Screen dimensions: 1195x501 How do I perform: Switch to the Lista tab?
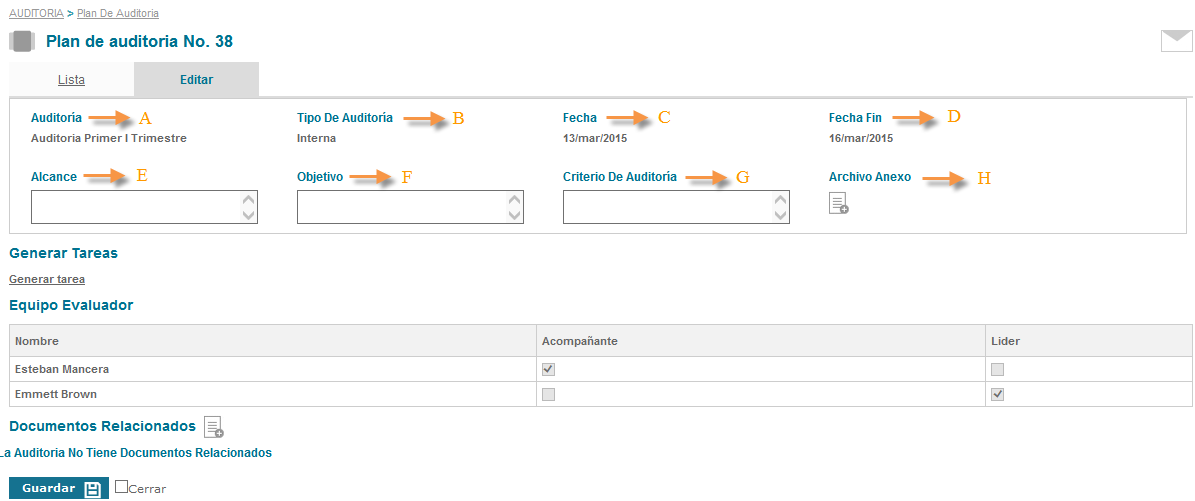tap(71, 79)
